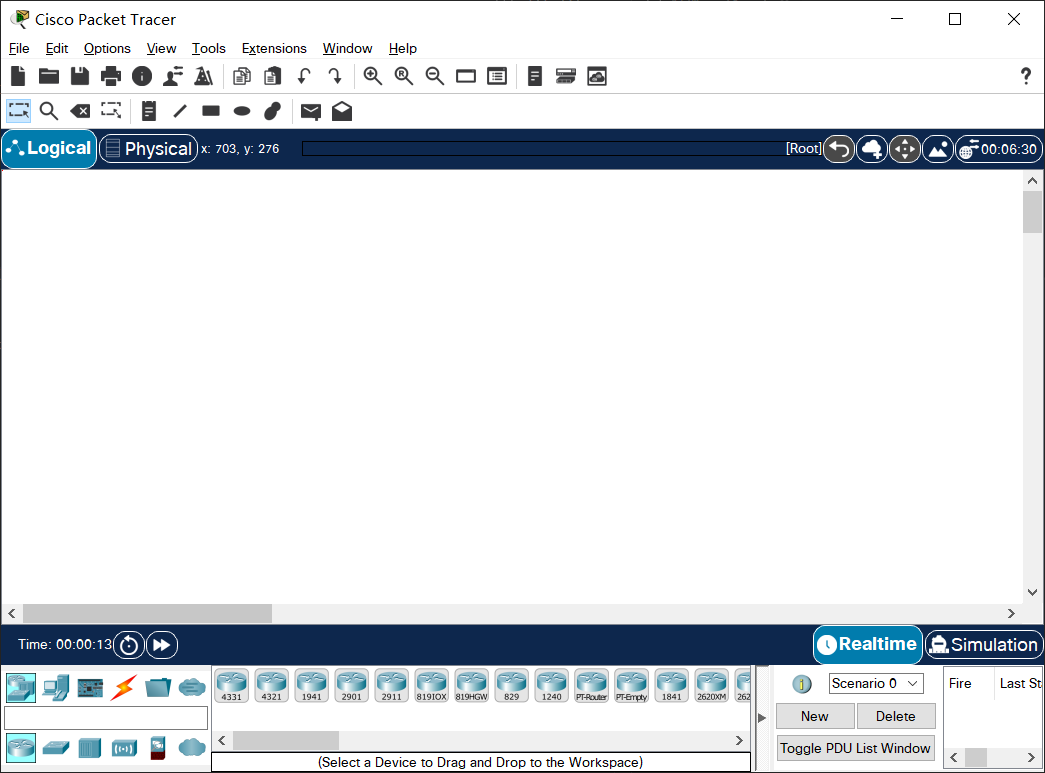This screenshot has width=1045, height=773.
Task: Copy selection with the Copy icon
Action: pyautogui.click(x=242, y=76)
